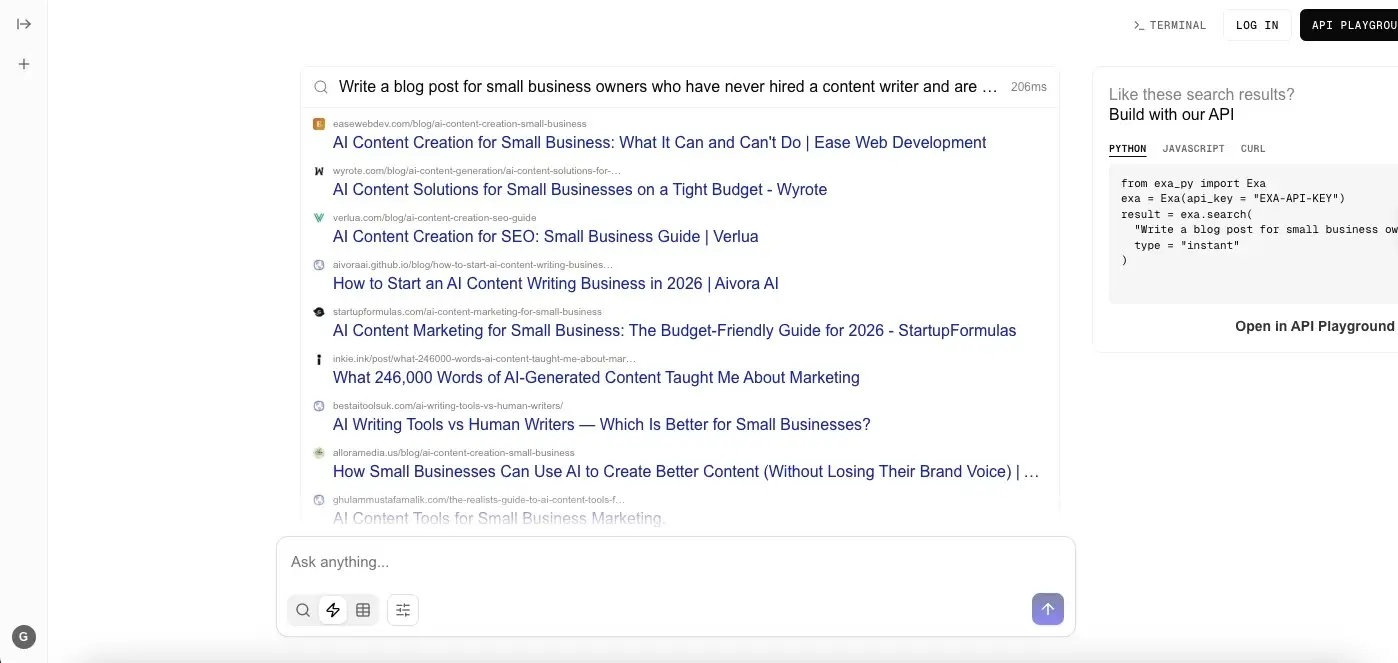Open the G user avatar
This screenshot has height=663, width=1398.
(x=24, y=637)
